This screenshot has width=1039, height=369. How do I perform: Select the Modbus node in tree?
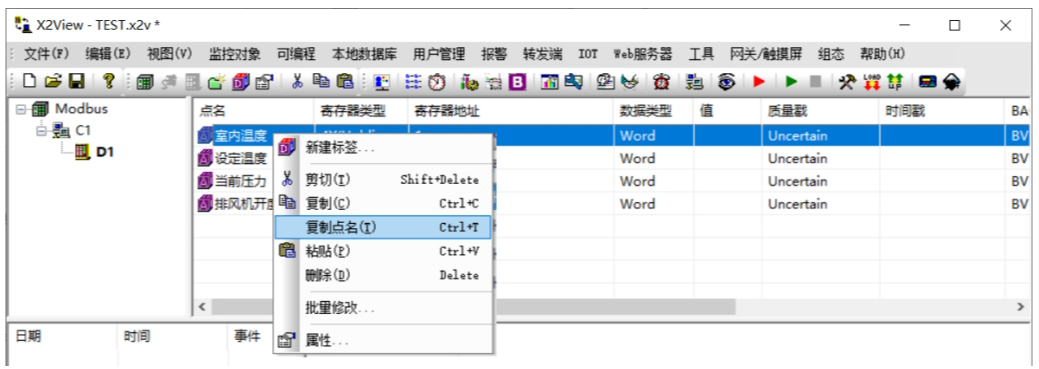[x=82, y=109]
